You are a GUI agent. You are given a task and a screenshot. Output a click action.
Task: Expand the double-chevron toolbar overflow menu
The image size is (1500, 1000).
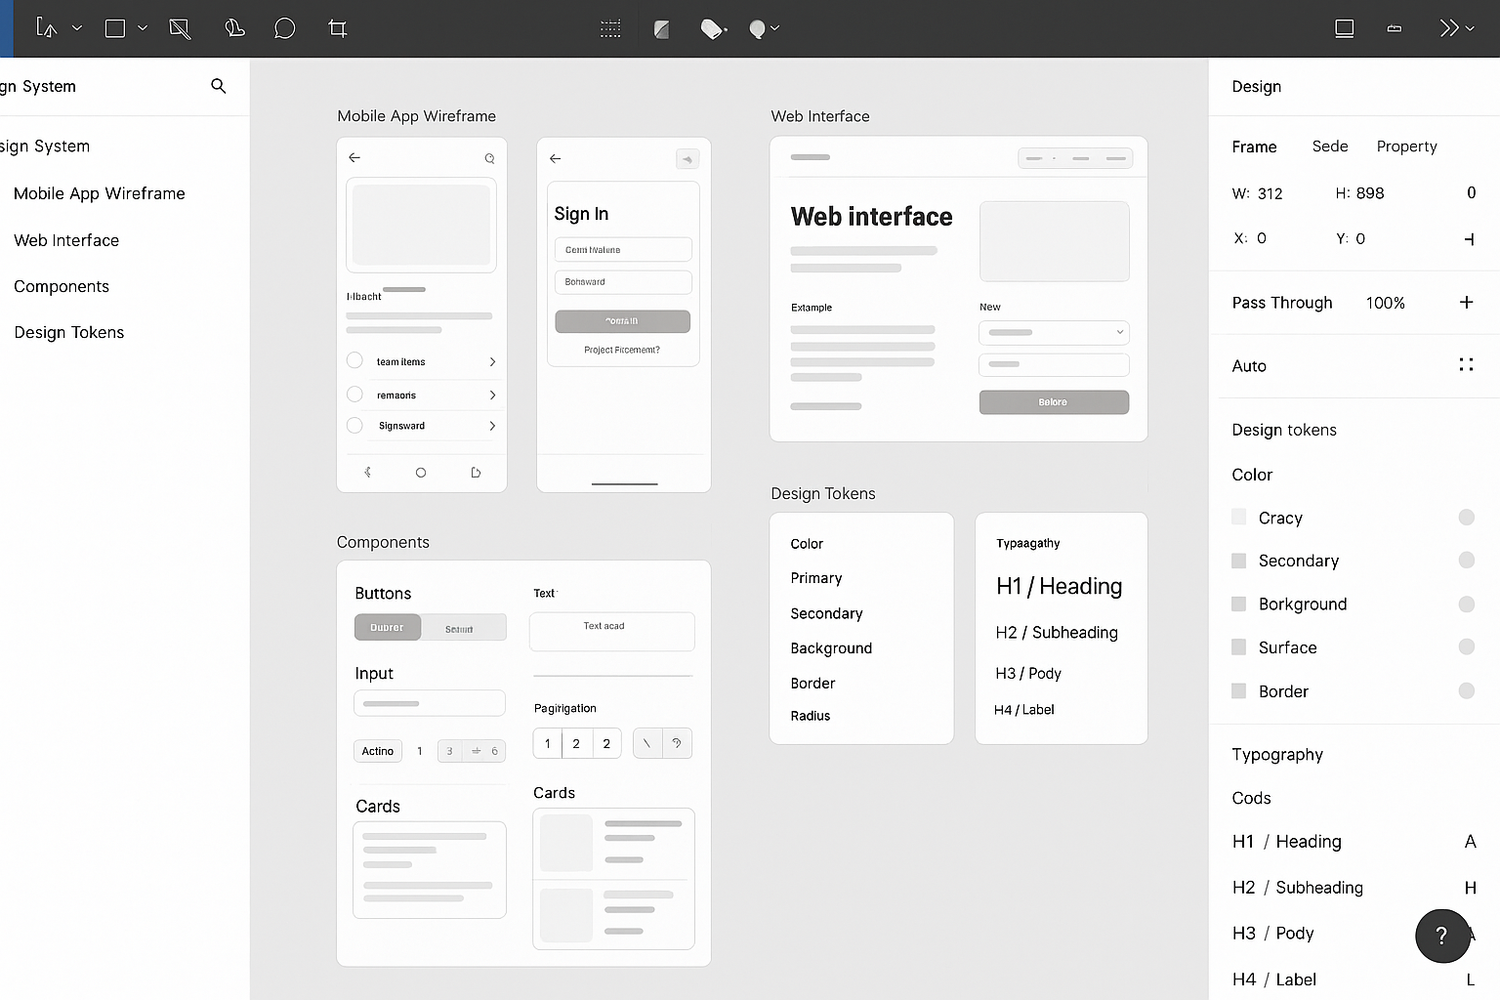click(x=1455, y=28)
